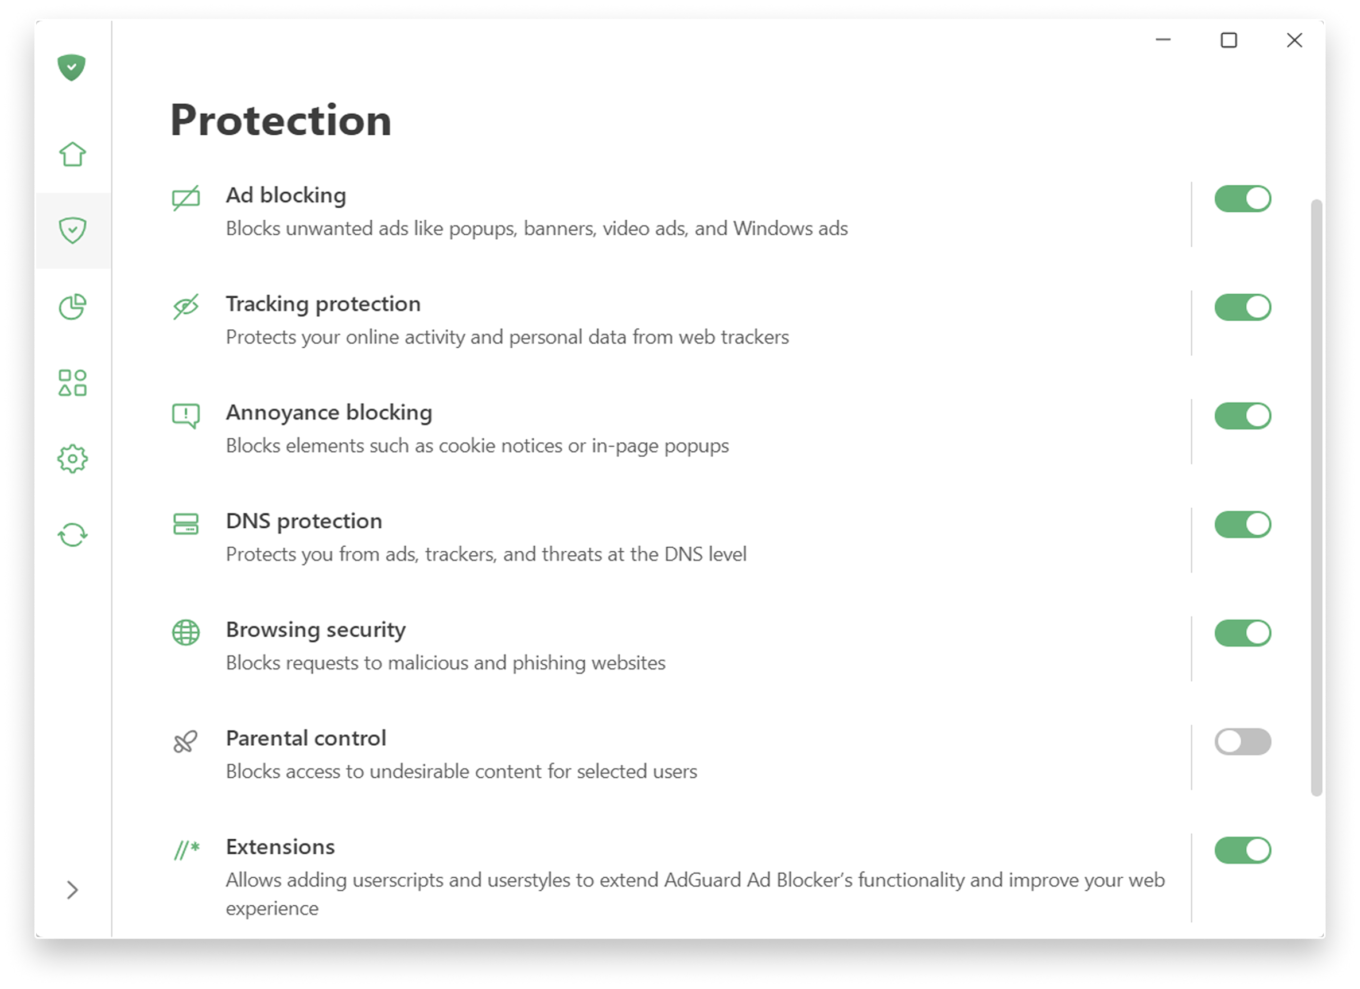Open the Extensions section
This screenshot has height=989, width=1360.
click(680, 877)
